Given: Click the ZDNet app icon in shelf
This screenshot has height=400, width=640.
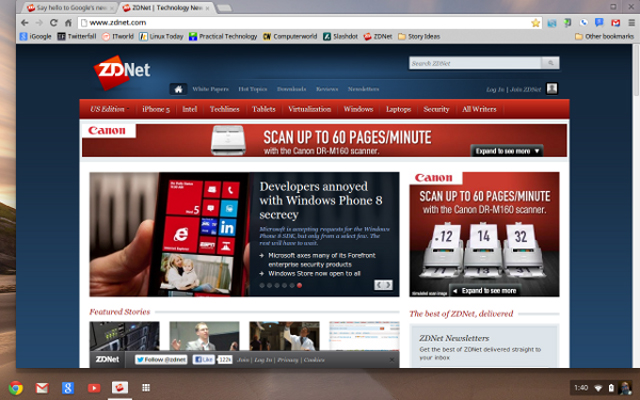Looking at the screenshot, I should coord(120,388).
